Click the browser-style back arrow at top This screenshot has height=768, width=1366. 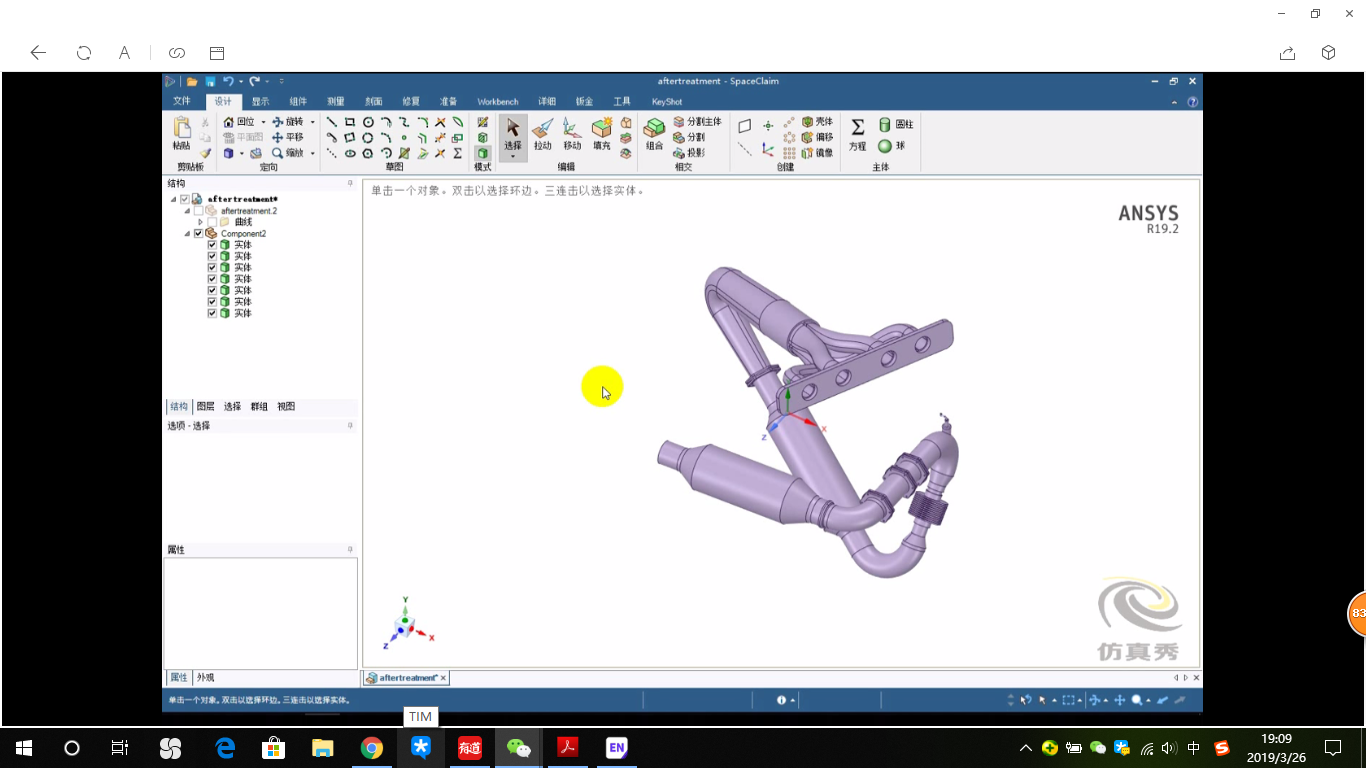pyautogui.click(x=38, y=53)
